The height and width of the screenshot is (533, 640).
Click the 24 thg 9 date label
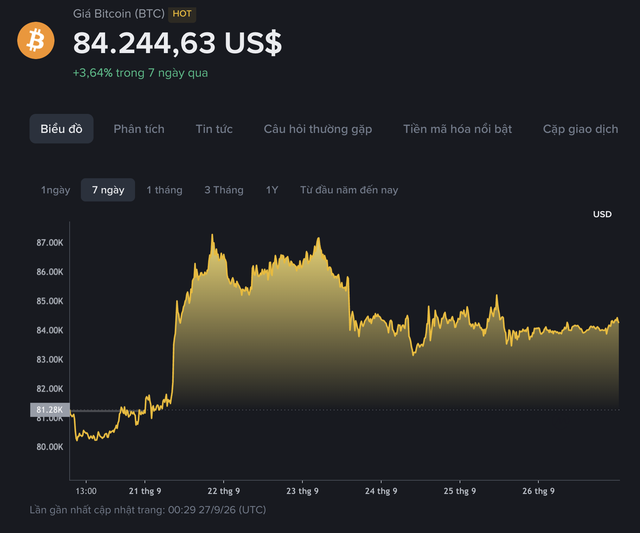(381, 491)
